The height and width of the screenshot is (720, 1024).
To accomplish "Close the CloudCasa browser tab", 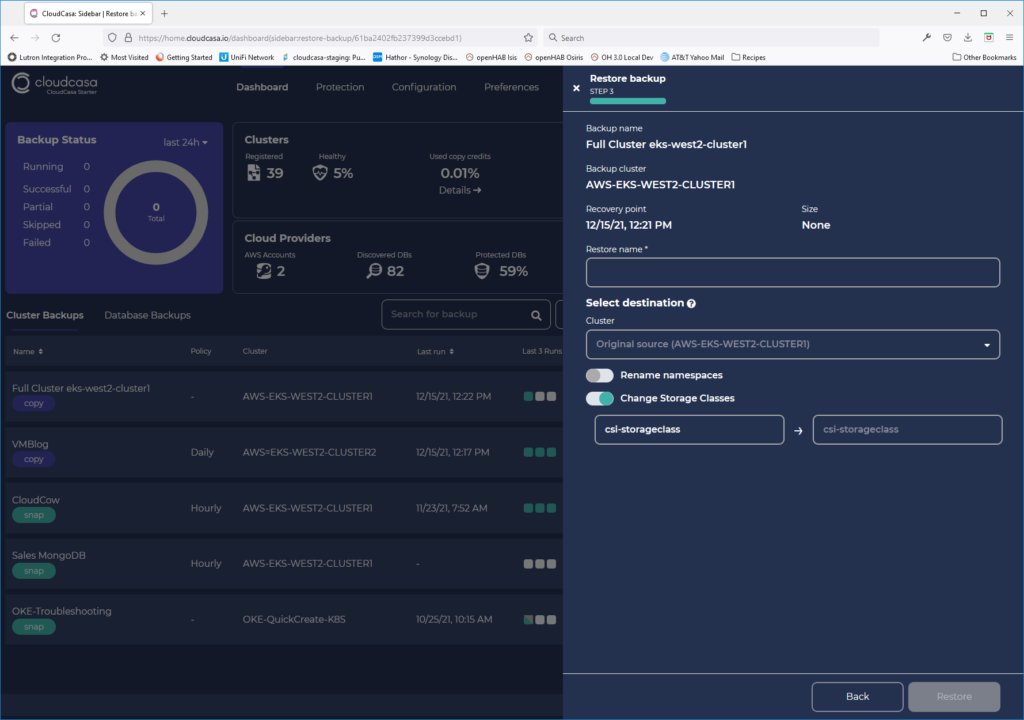I will pos(143,13).
